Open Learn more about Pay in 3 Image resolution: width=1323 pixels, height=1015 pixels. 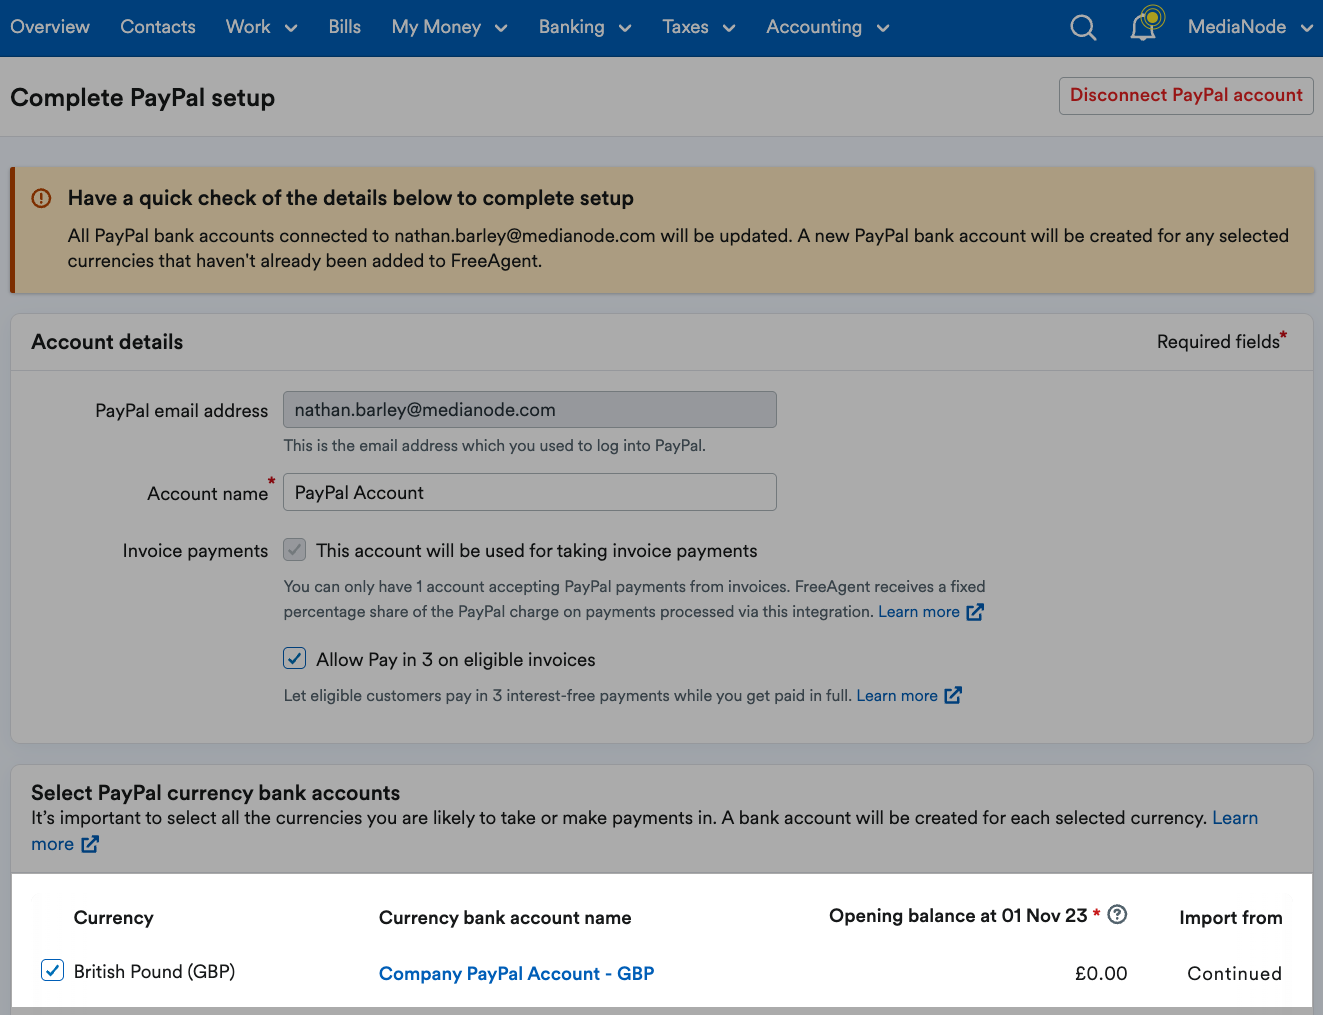897,695
